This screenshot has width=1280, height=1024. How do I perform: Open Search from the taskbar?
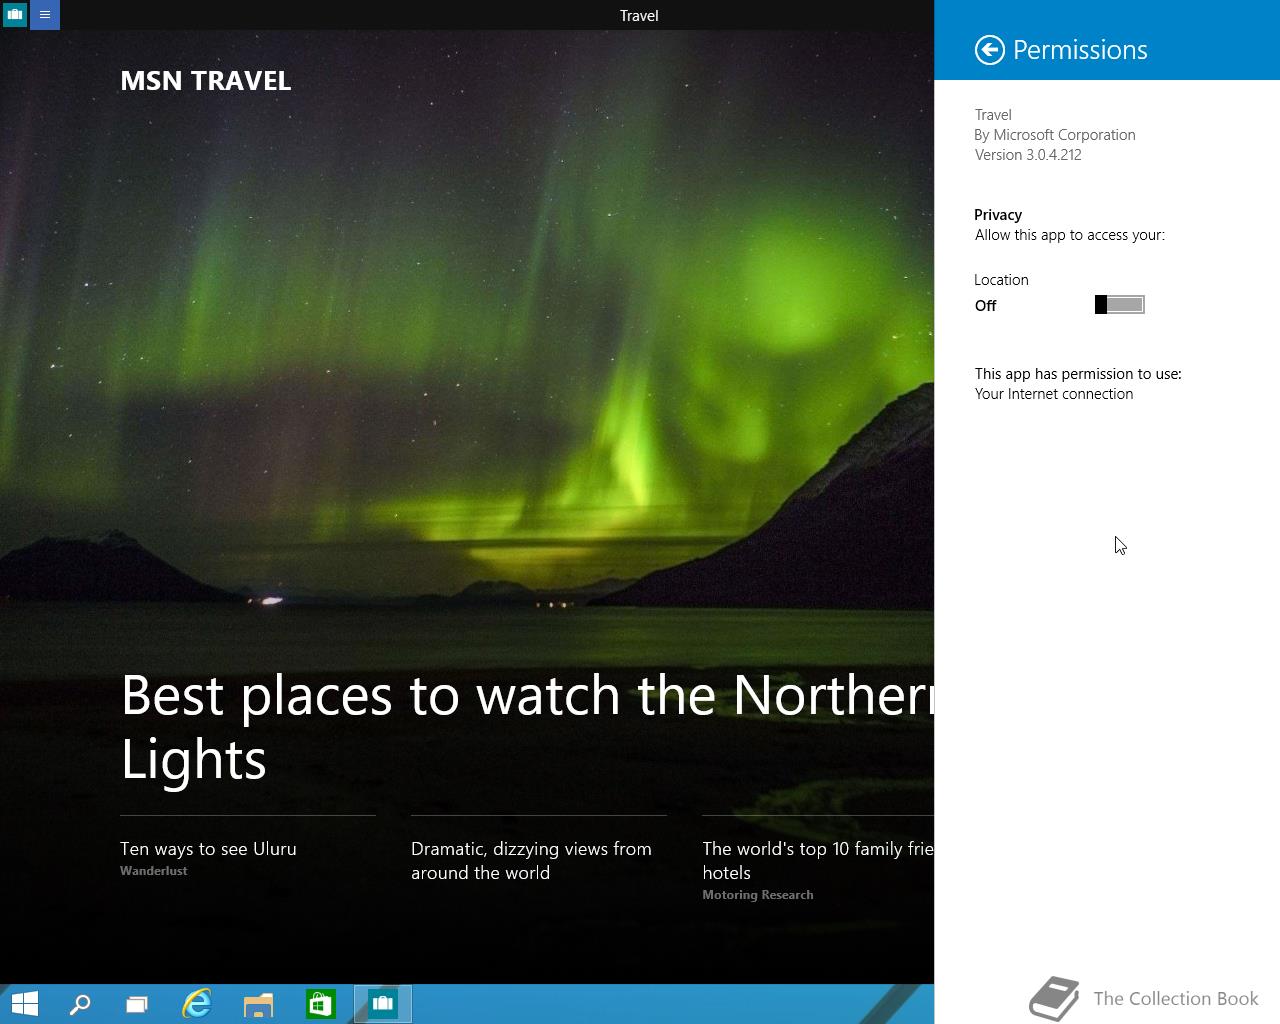(79, 1003)
